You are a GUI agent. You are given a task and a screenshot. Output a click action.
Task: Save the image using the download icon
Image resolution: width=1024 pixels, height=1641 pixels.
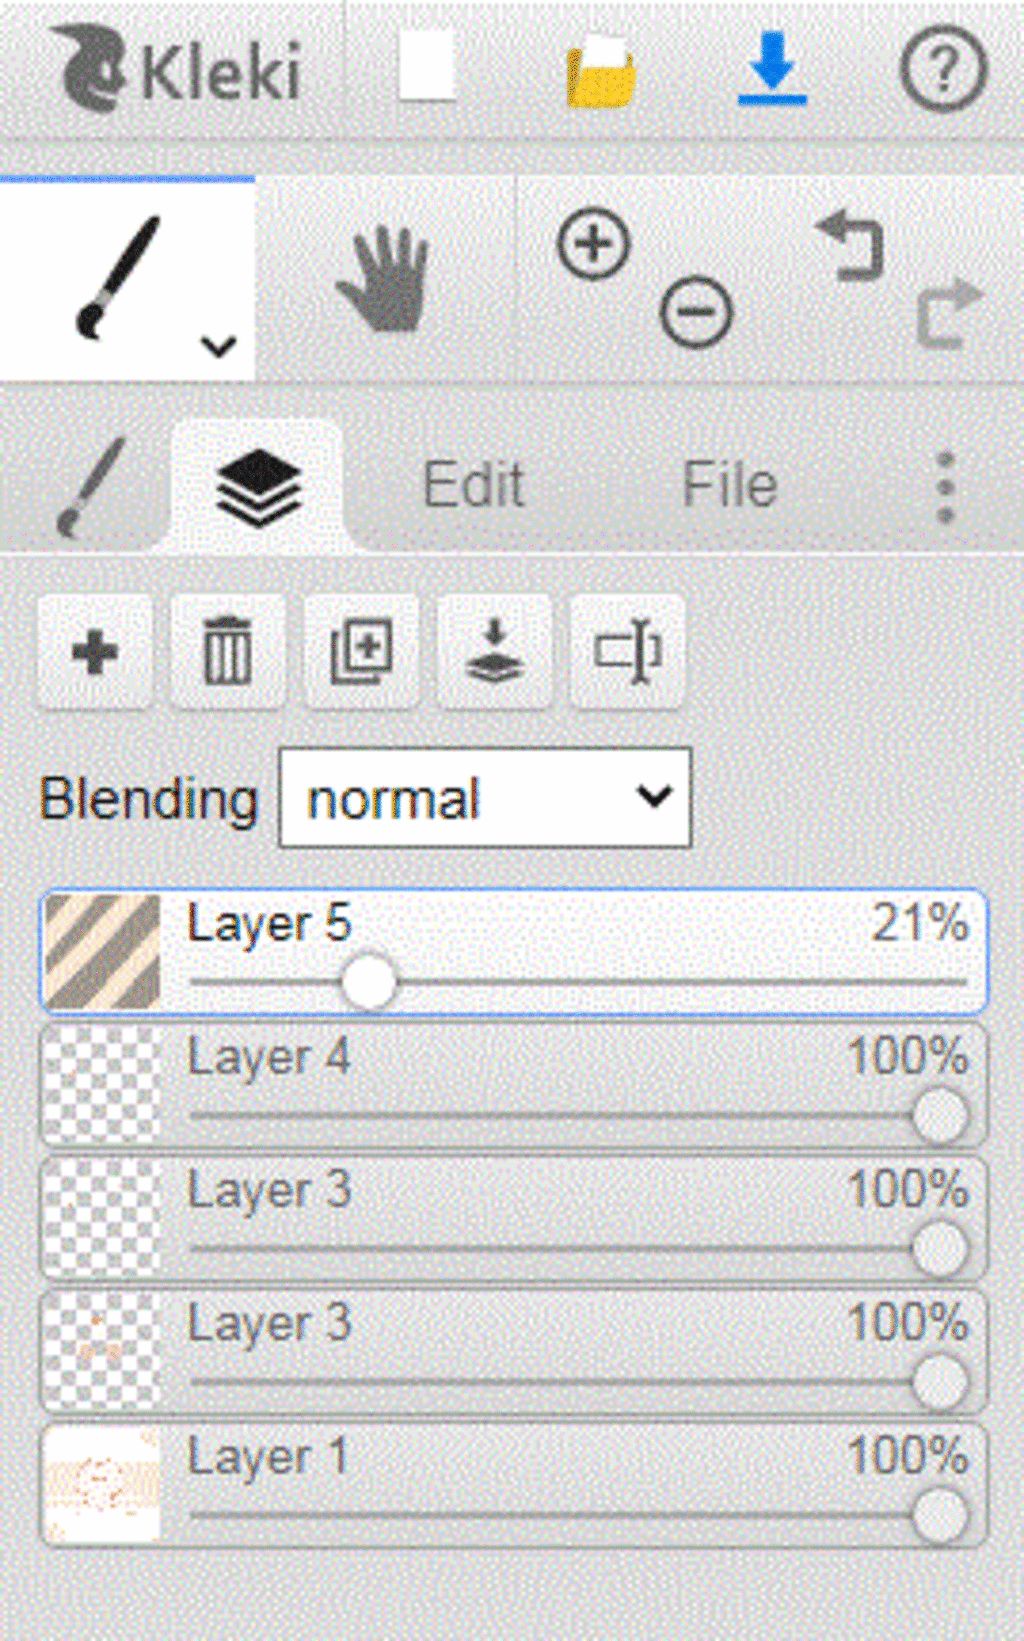tap(772, 68)
